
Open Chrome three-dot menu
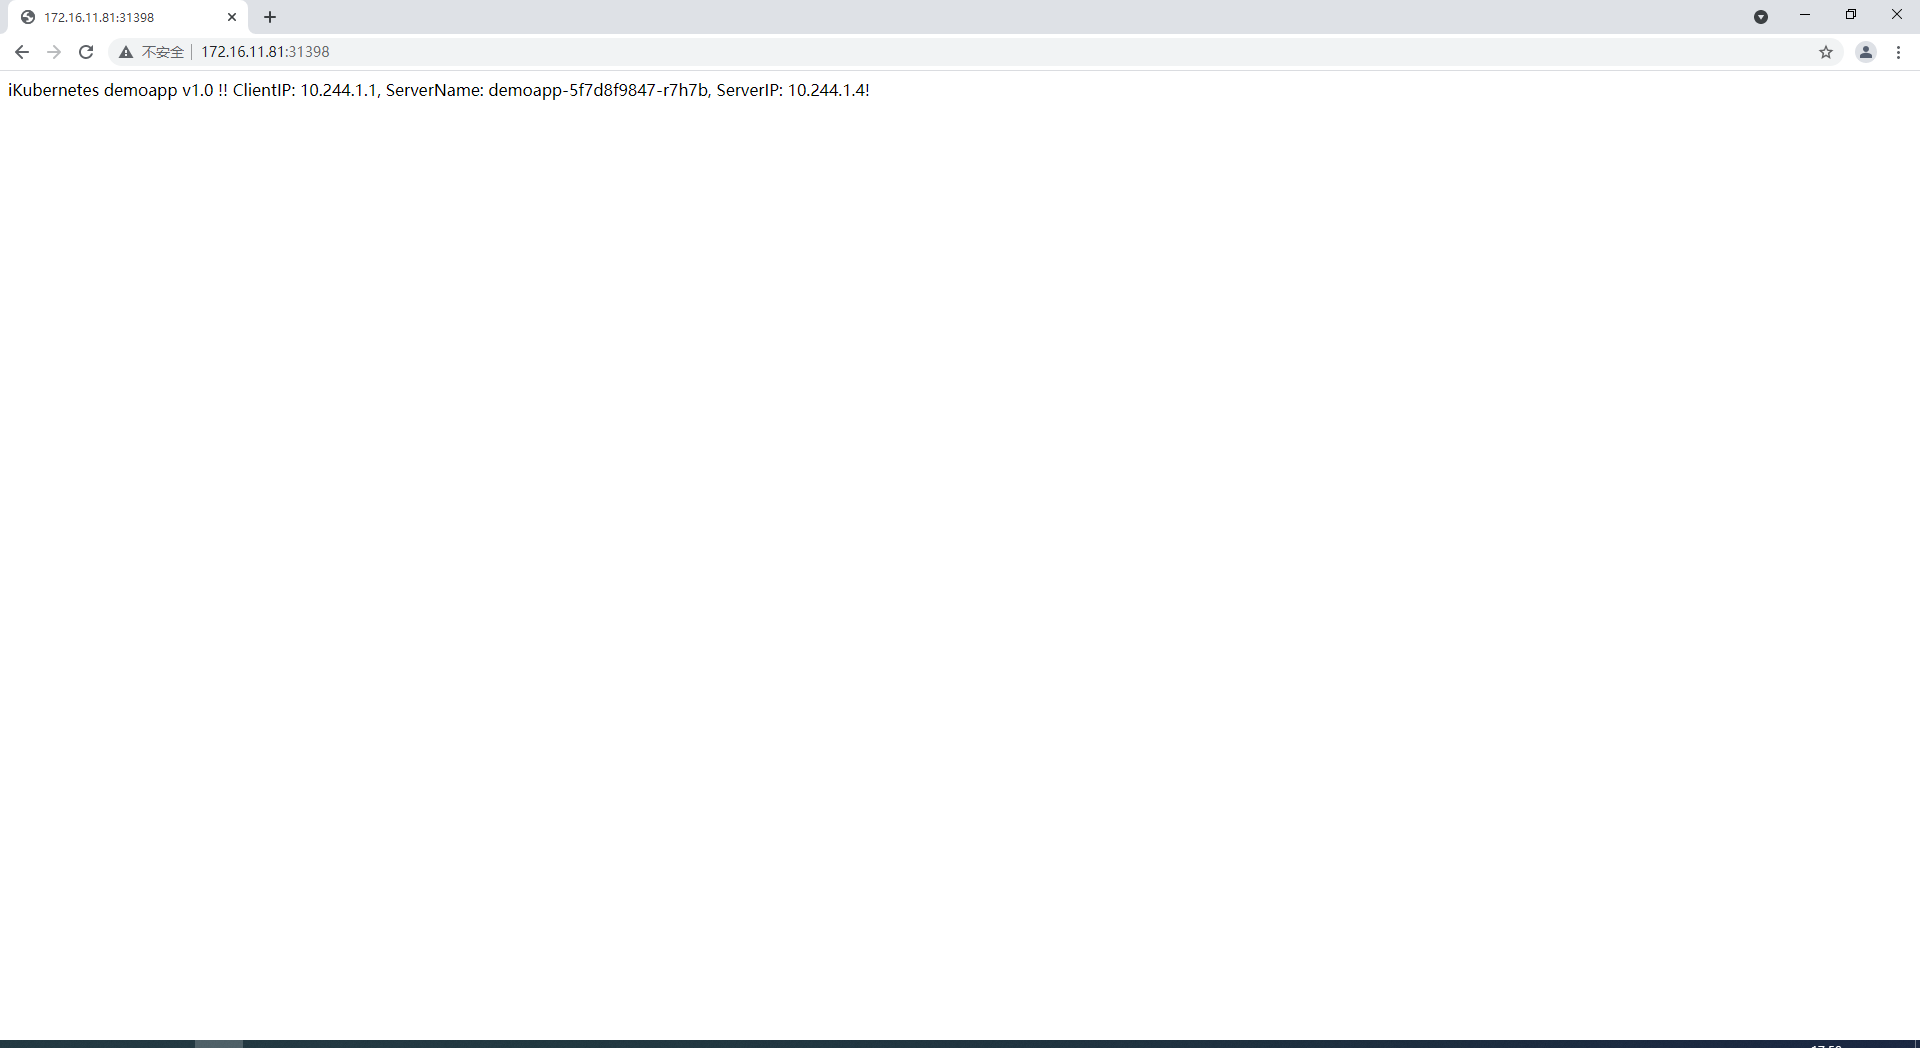pyautogui.click(x=1899, y=52)
